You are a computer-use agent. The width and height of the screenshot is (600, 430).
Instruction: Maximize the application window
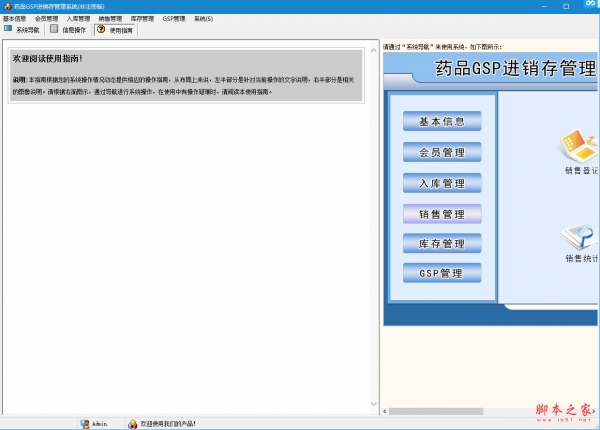click(566, 7)
